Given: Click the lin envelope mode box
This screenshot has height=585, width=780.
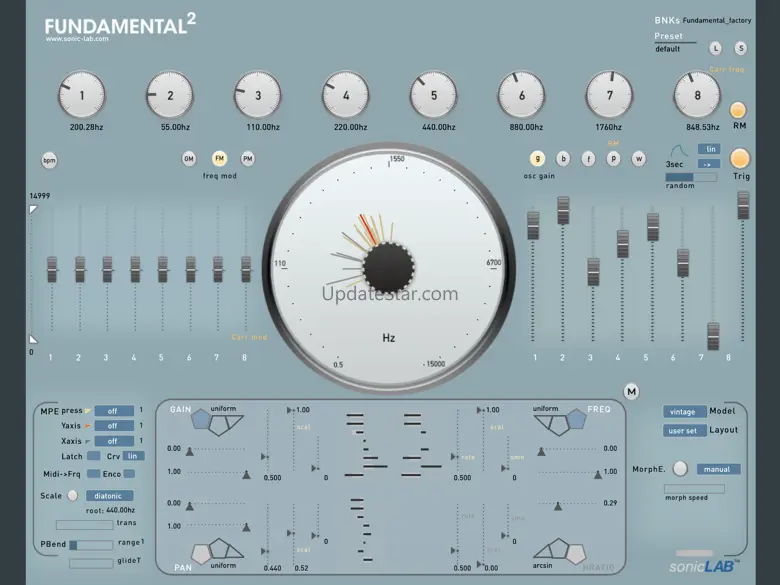Looking at the screenshot, I should point(710,149).
